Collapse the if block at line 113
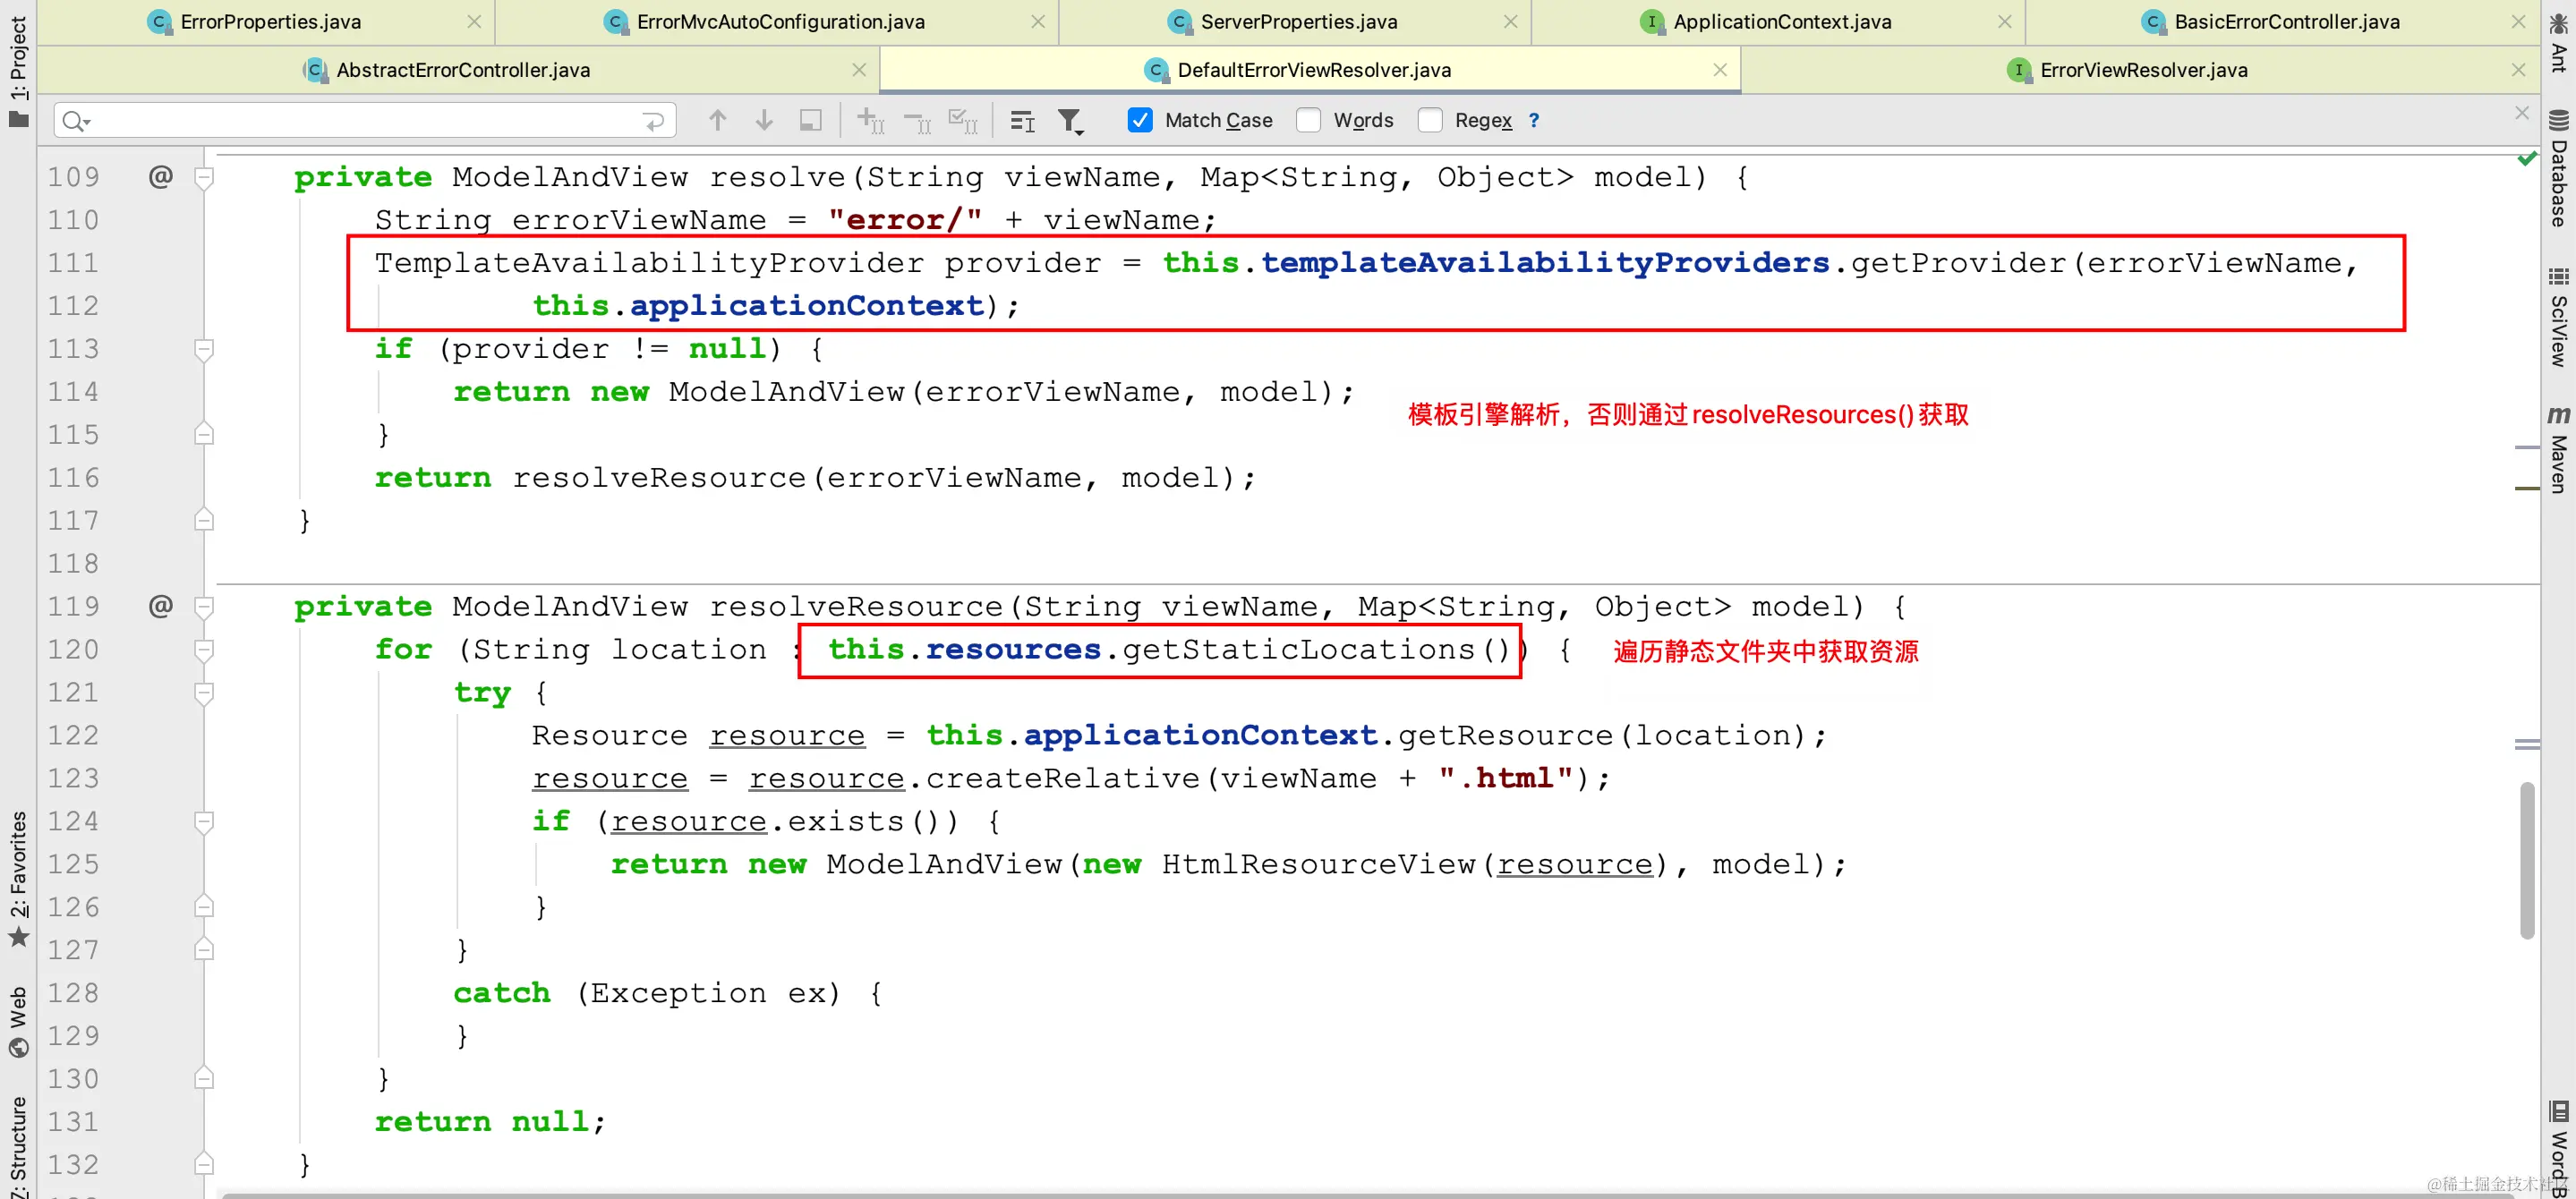The image size is (2576, 1199). [x=204, y=350]
